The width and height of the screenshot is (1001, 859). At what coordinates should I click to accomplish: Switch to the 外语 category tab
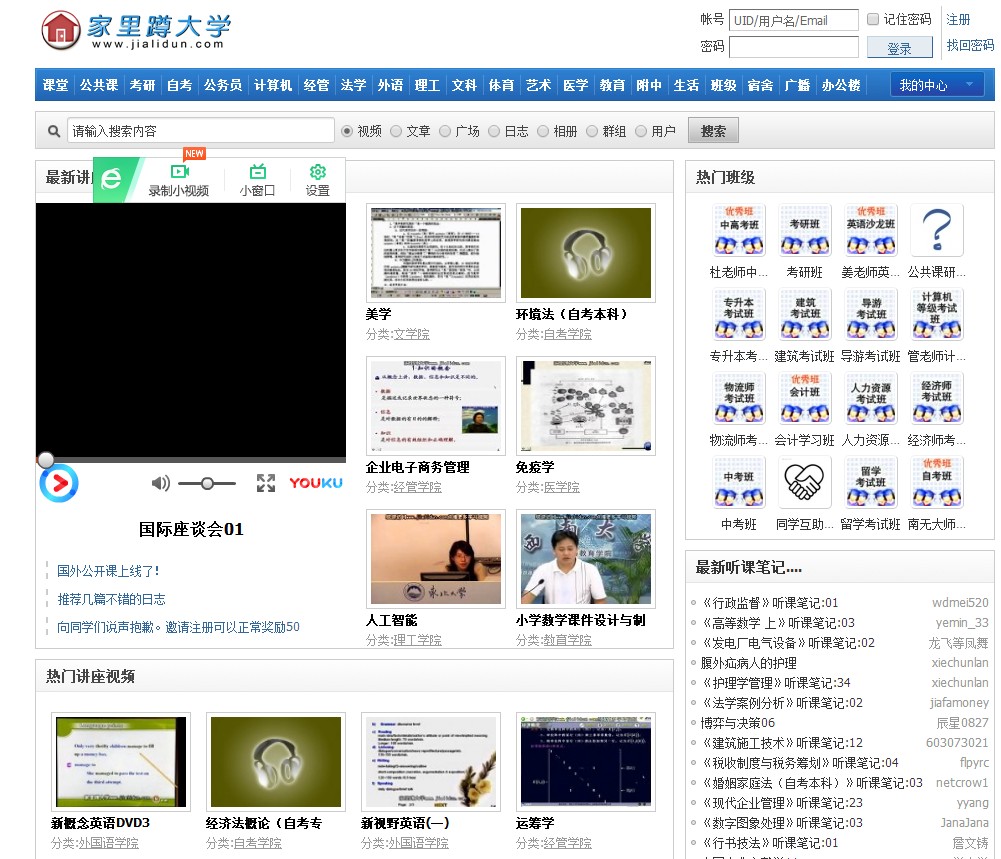coord(389,85)
